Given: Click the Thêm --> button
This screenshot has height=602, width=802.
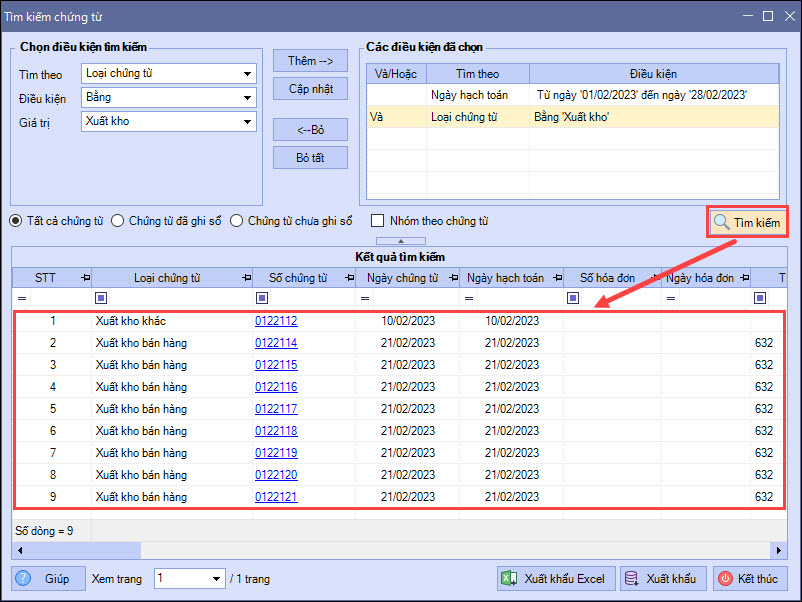Looking at the screenshot, I should coord(310,61).
